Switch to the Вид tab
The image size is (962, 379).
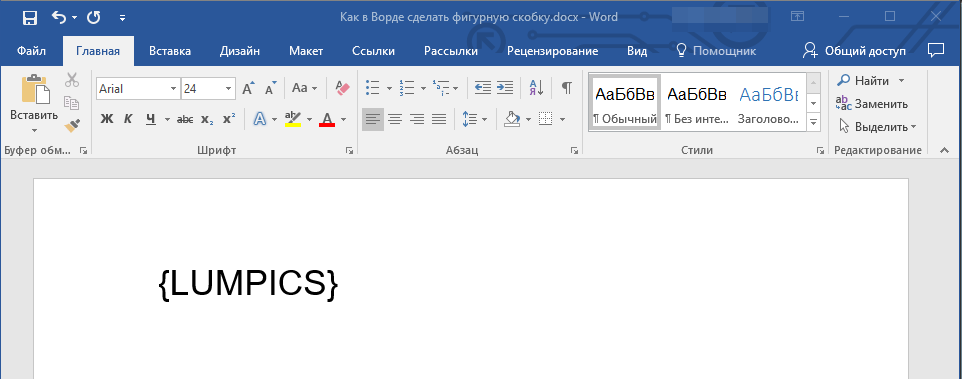[x=637, y=51]
